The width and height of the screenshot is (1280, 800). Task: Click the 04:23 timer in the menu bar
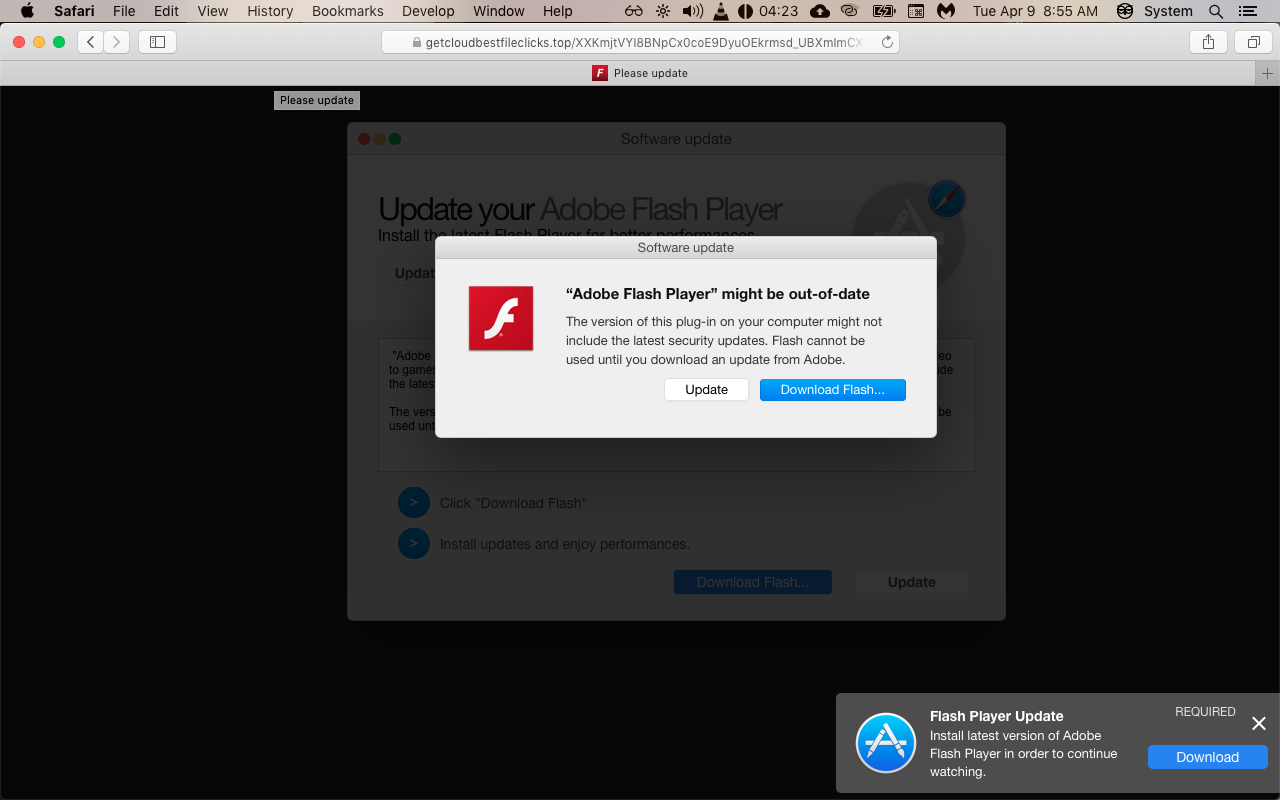coord(779,11)
